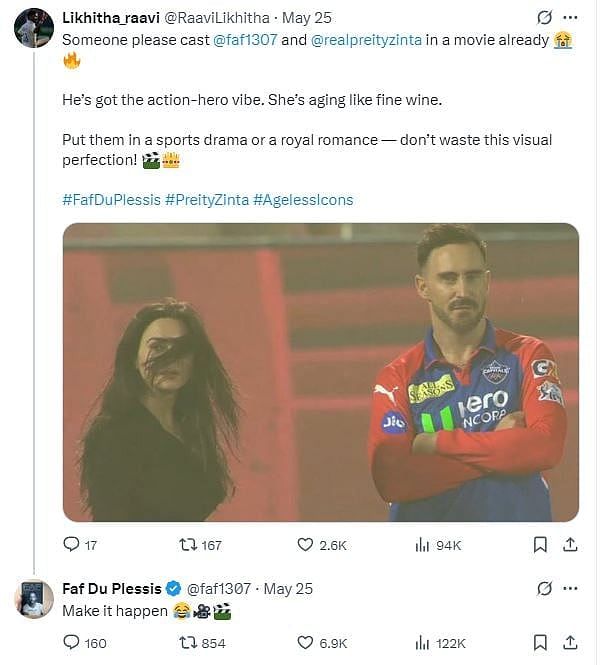613x665 pixels.
Task: Repost Faf Du Plessis's reply with 854
Action: click(x=185, y=643)
